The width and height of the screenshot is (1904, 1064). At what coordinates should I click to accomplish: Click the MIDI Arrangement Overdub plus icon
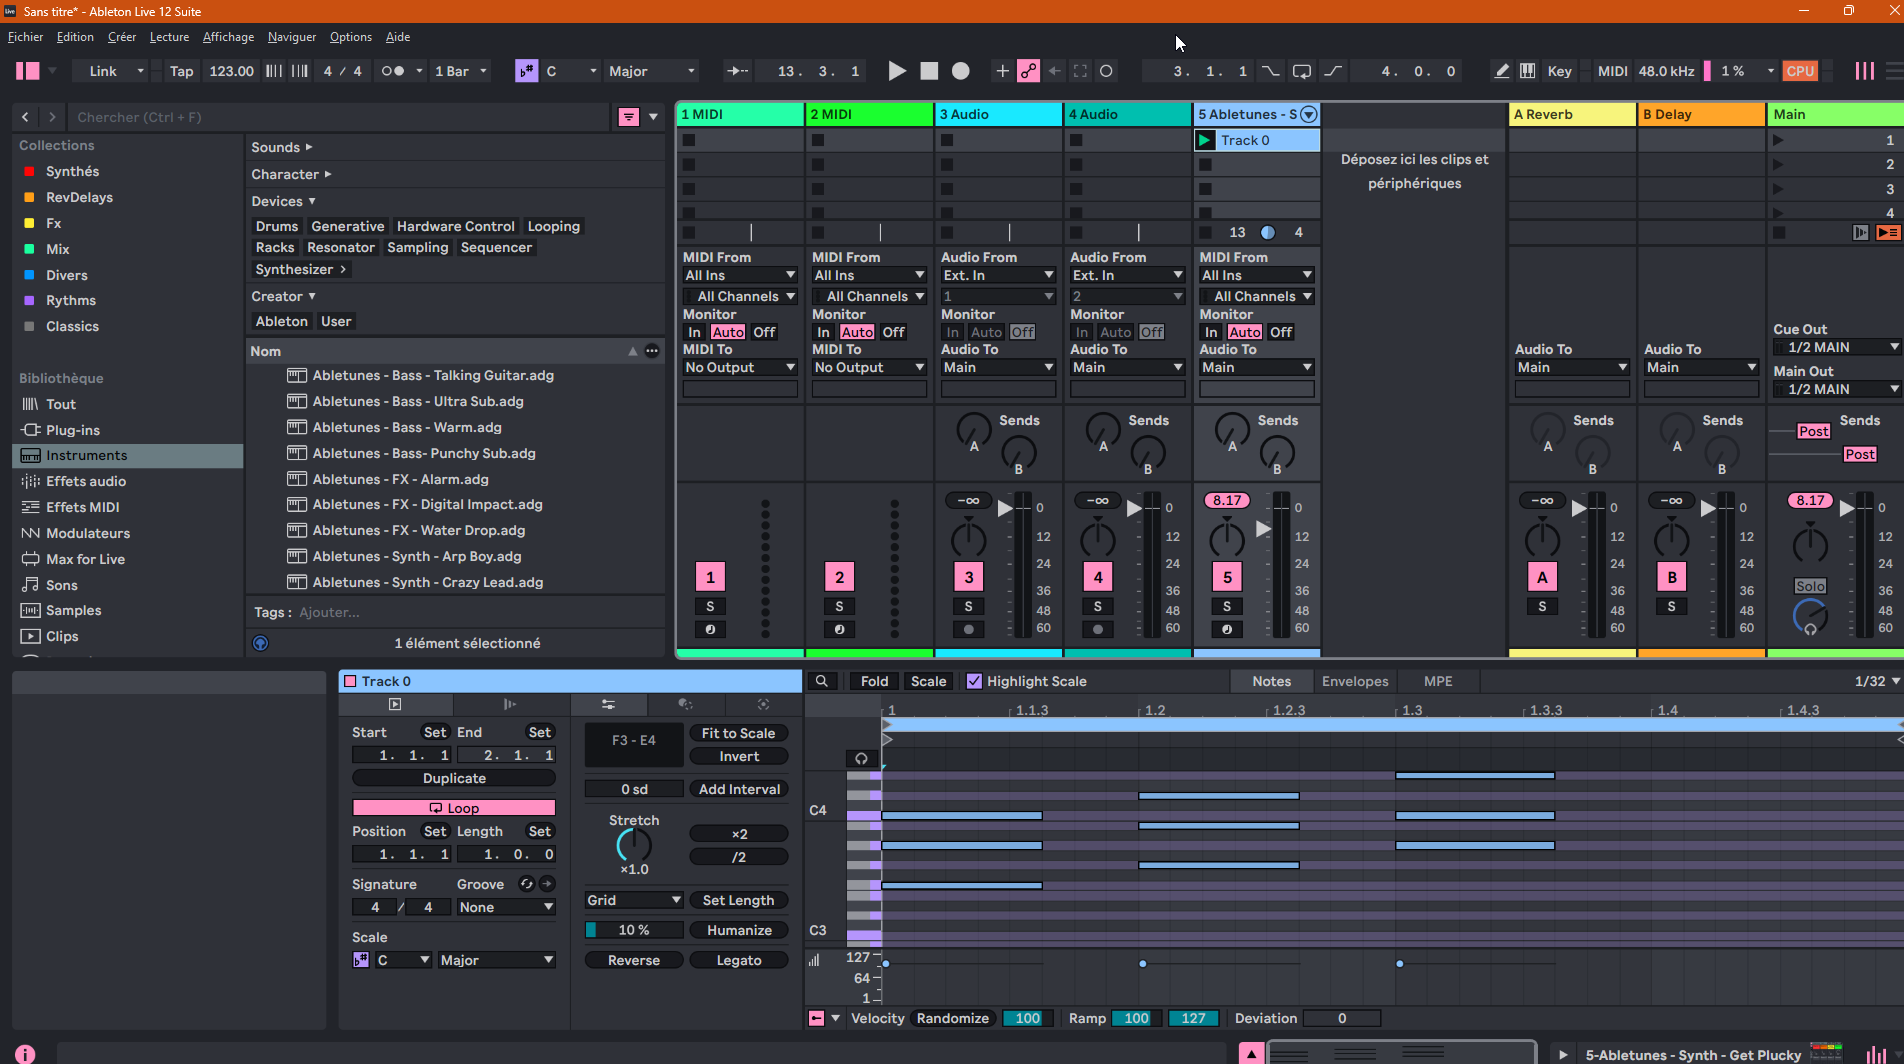click(1002, 71)
